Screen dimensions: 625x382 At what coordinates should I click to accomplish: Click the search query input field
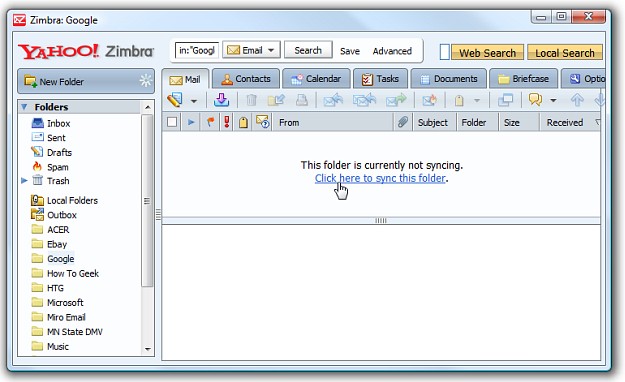coord(197,51)
